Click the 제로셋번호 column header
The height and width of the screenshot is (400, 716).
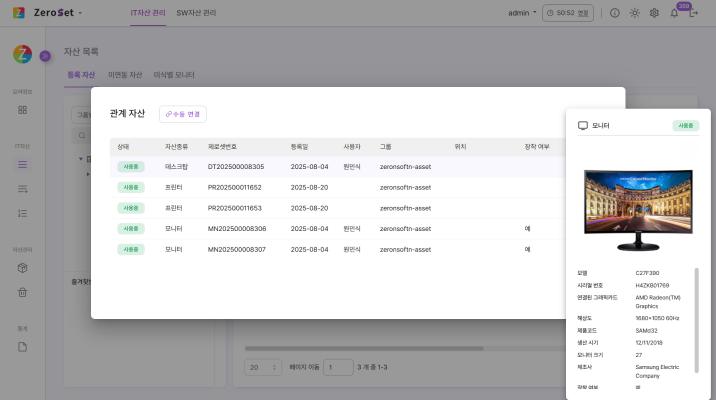[x=222, y=147]
